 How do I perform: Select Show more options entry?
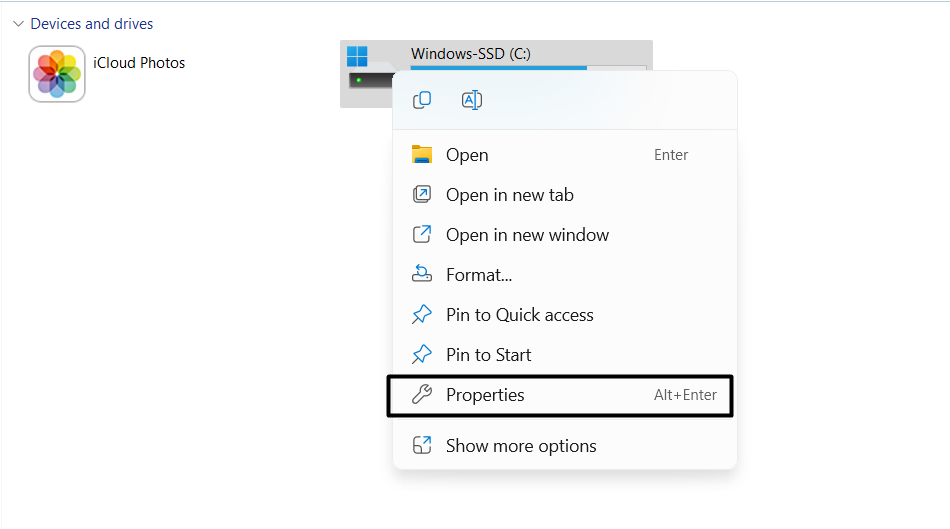[x=521, y=446]
